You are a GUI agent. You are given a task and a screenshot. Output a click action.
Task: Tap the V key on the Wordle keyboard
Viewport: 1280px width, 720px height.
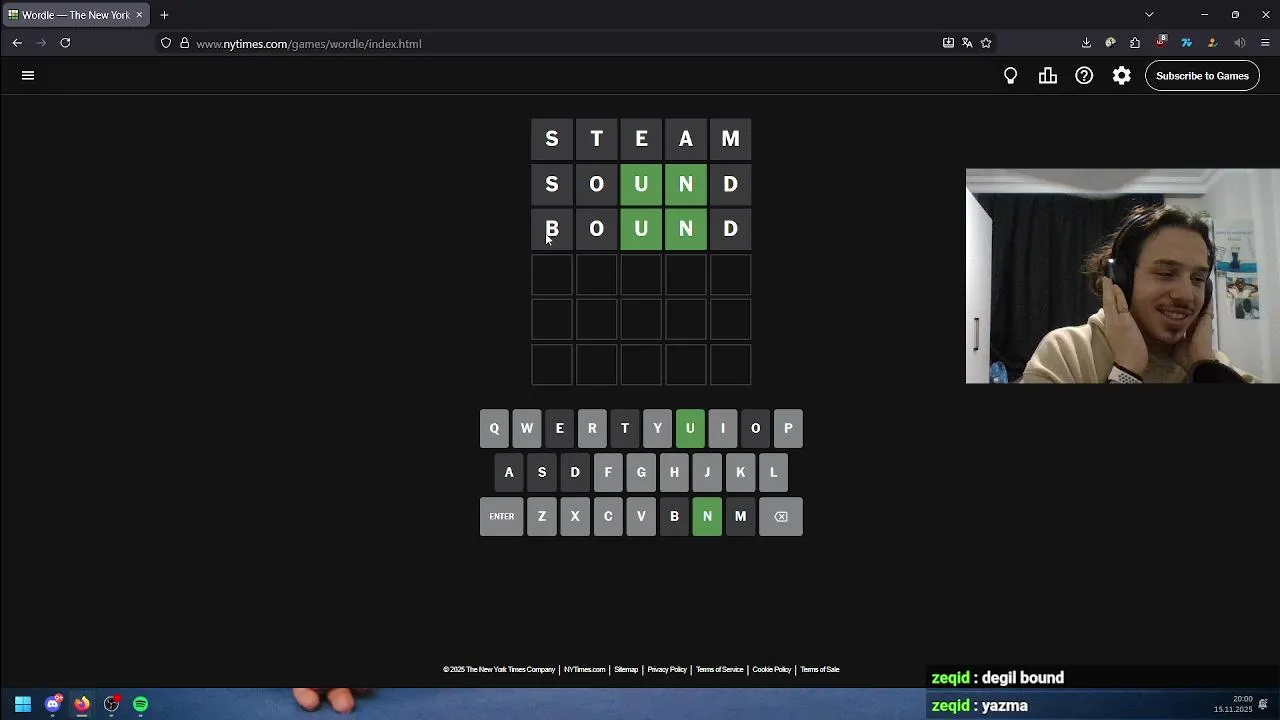pos(641,517)
